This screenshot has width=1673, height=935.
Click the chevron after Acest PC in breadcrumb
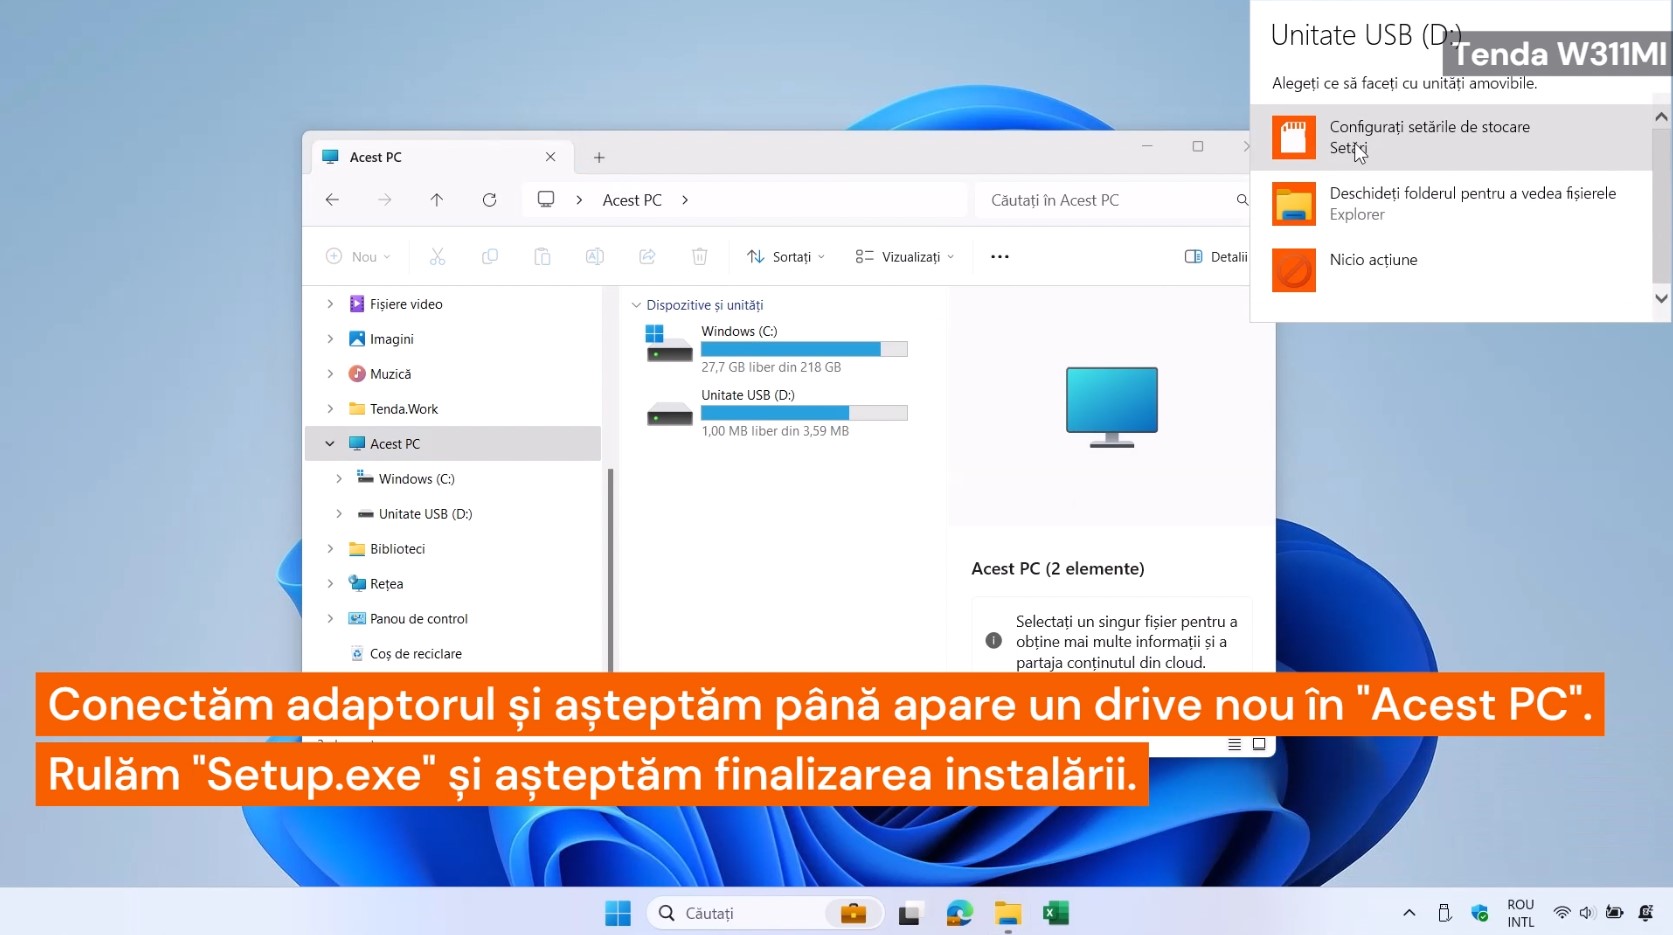tap(685, 200)
